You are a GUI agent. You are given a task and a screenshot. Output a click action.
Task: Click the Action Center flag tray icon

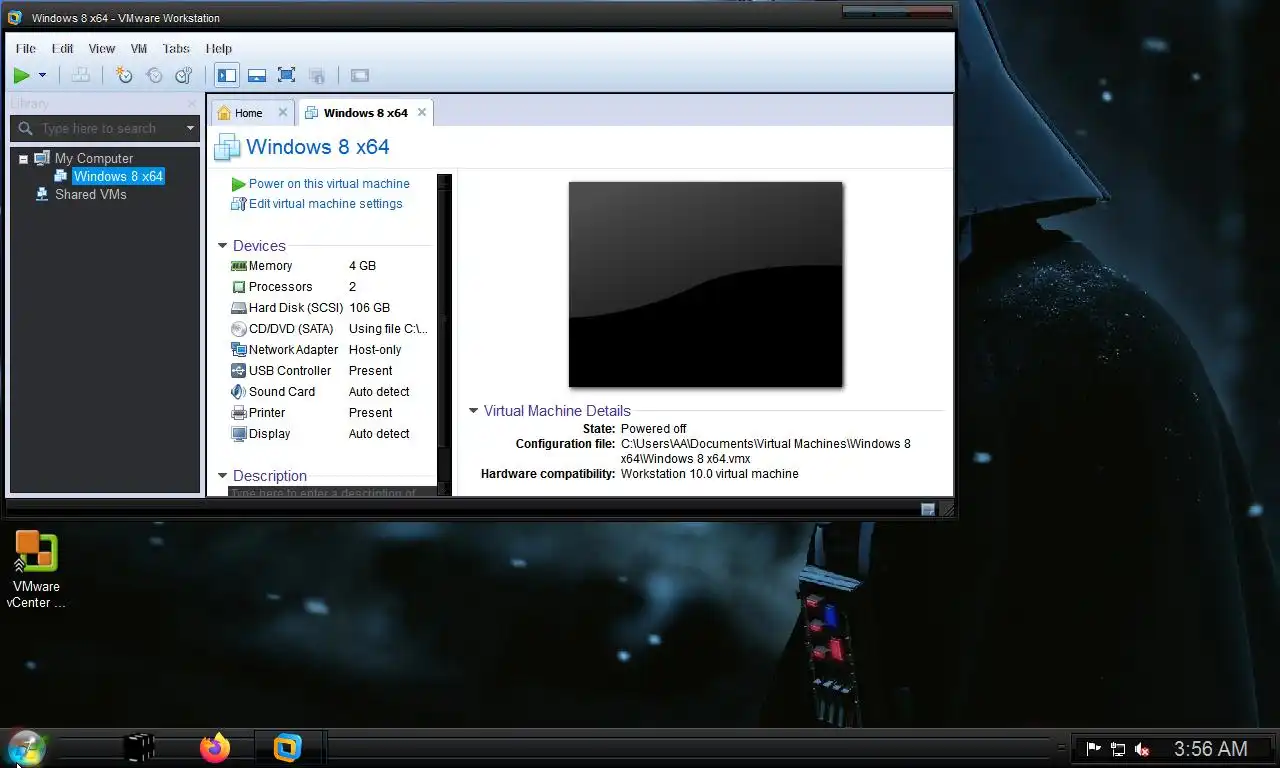(x=1094, y=748)
